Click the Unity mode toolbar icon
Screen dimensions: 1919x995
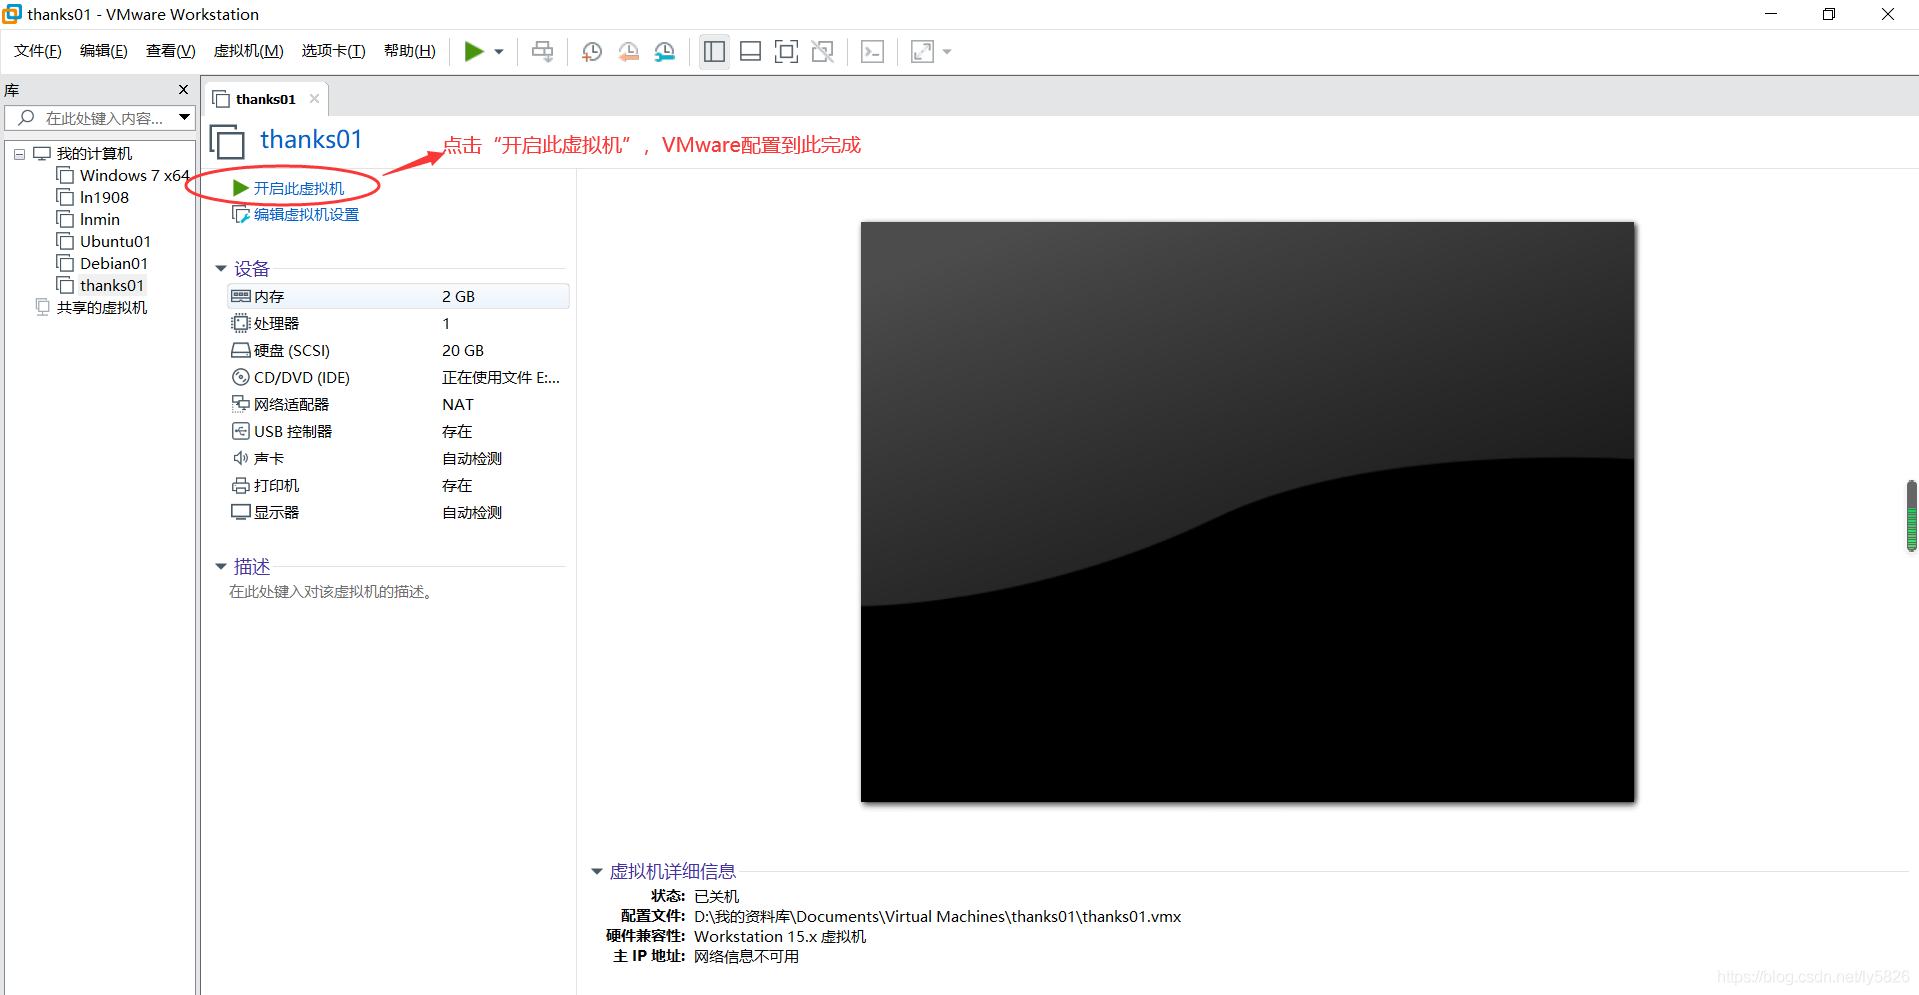823,52
